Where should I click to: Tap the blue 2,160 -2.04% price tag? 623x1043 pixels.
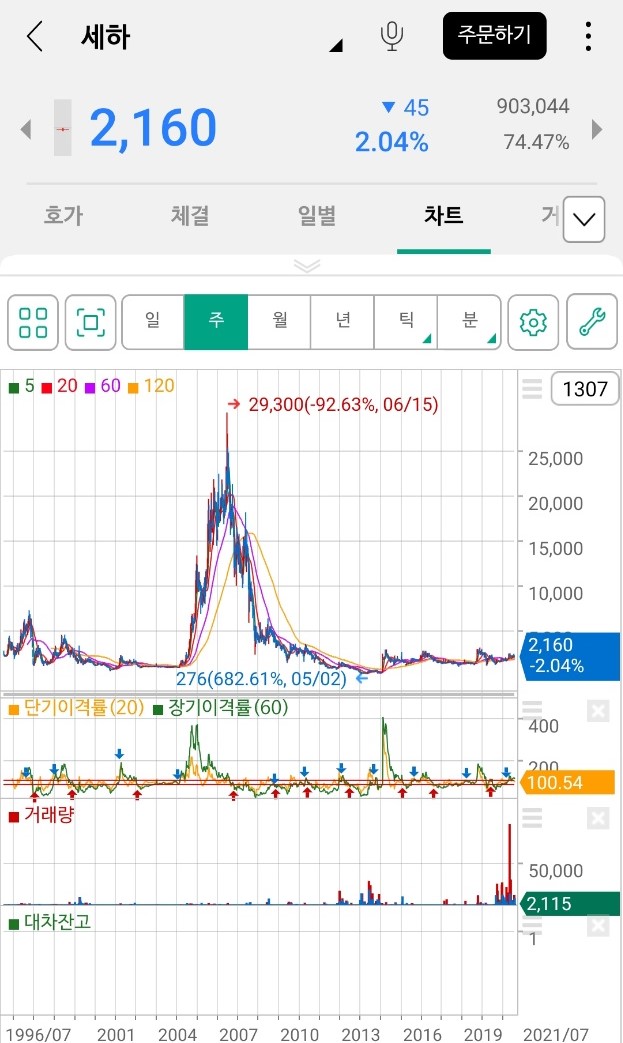572,655
